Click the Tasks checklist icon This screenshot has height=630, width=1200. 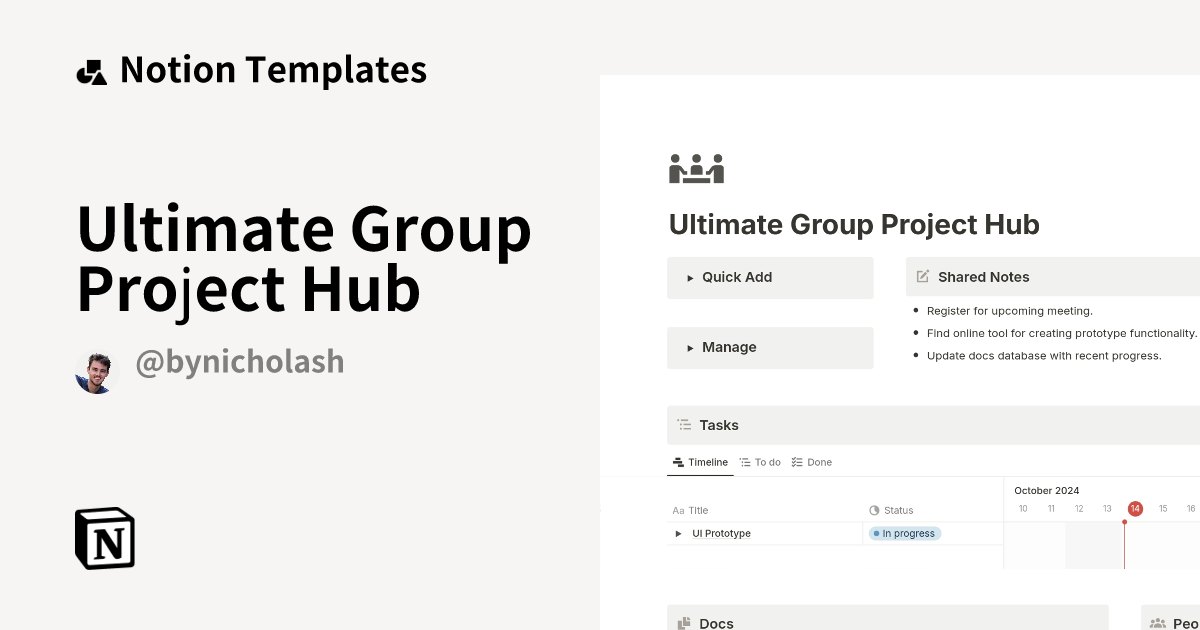coord(684,425)
